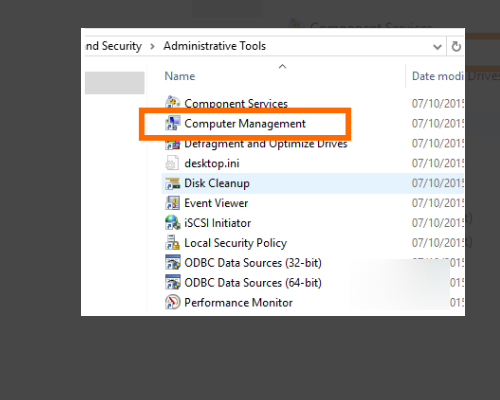
Task: Refresh the Administrative Tools folder
Action: (x=456, y=47)
